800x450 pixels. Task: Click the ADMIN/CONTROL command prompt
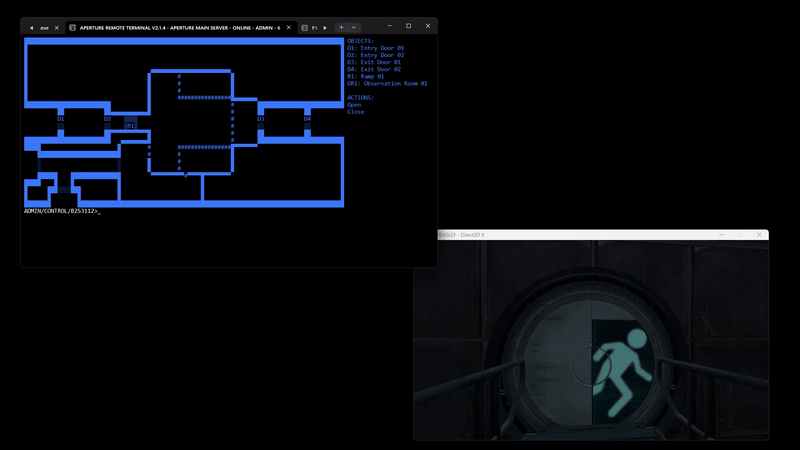[61, 211]
